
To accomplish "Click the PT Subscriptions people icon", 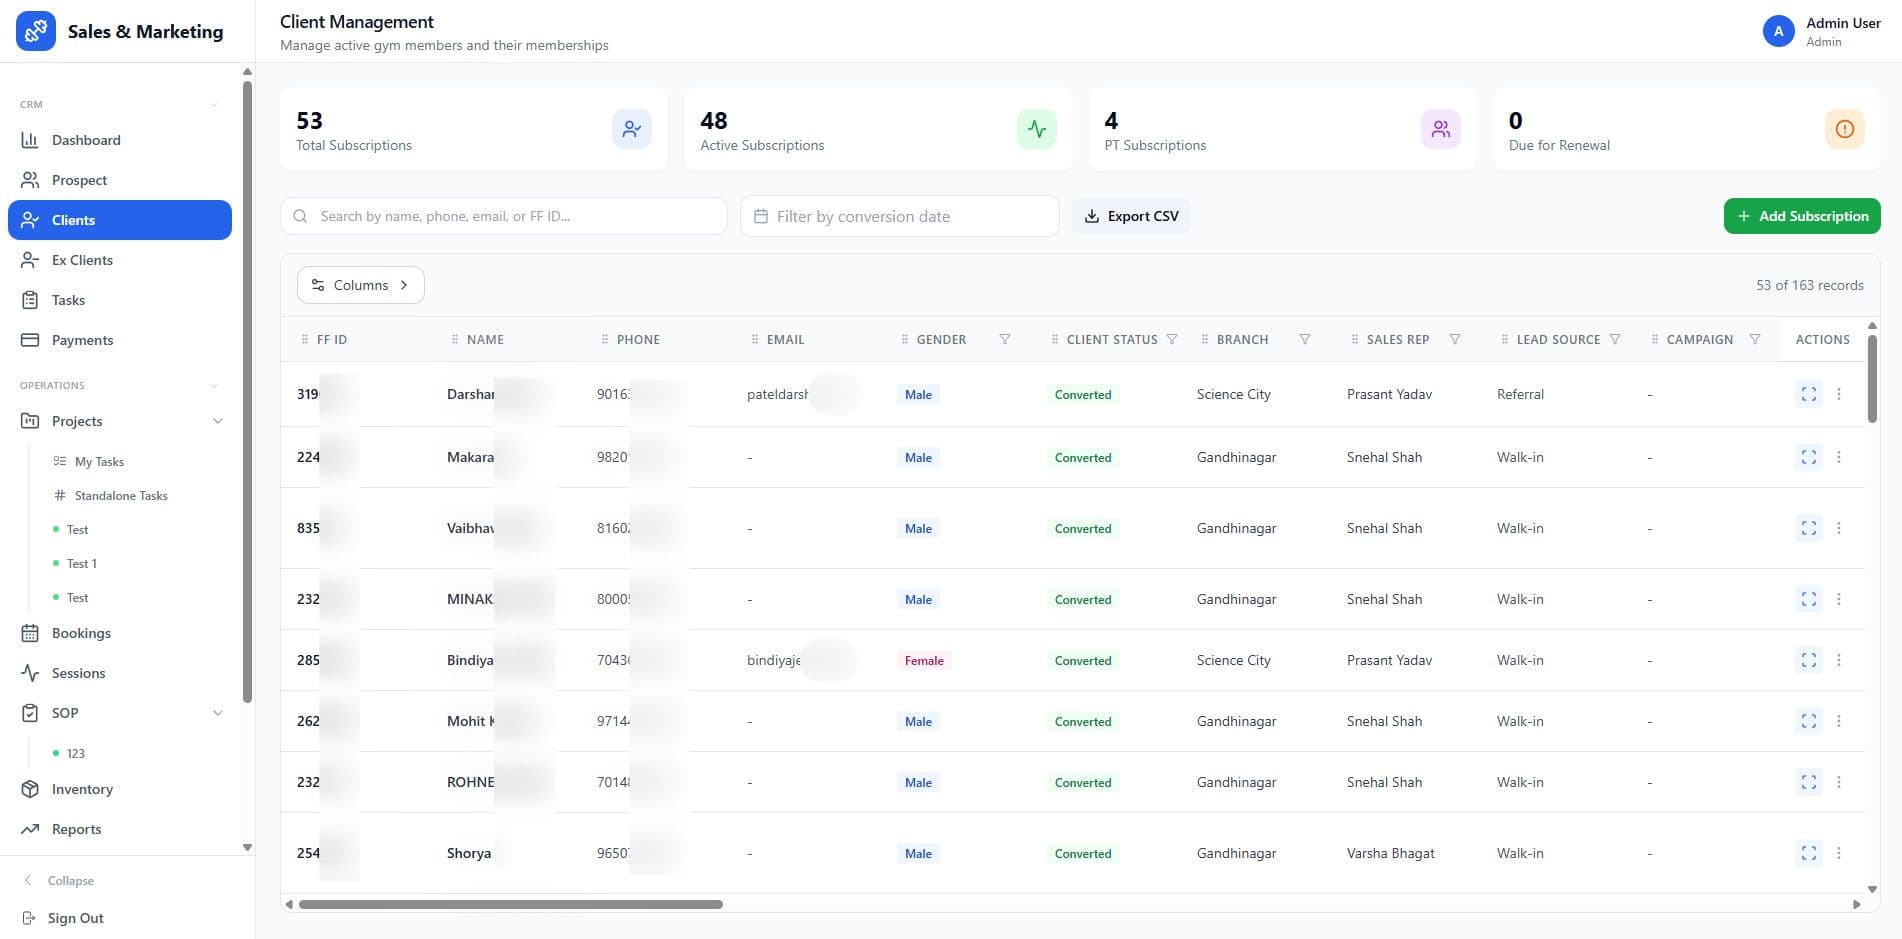I will (1440, 129).
